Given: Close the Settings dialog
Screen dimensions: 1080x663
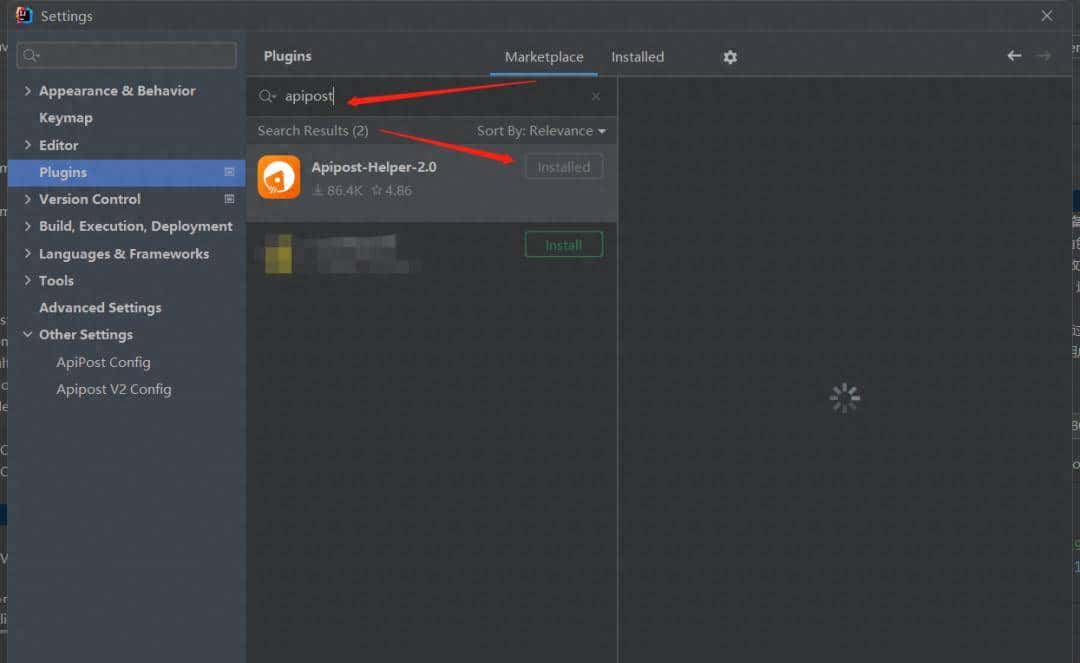Looking at the screenshot, I should point(1046,16).
